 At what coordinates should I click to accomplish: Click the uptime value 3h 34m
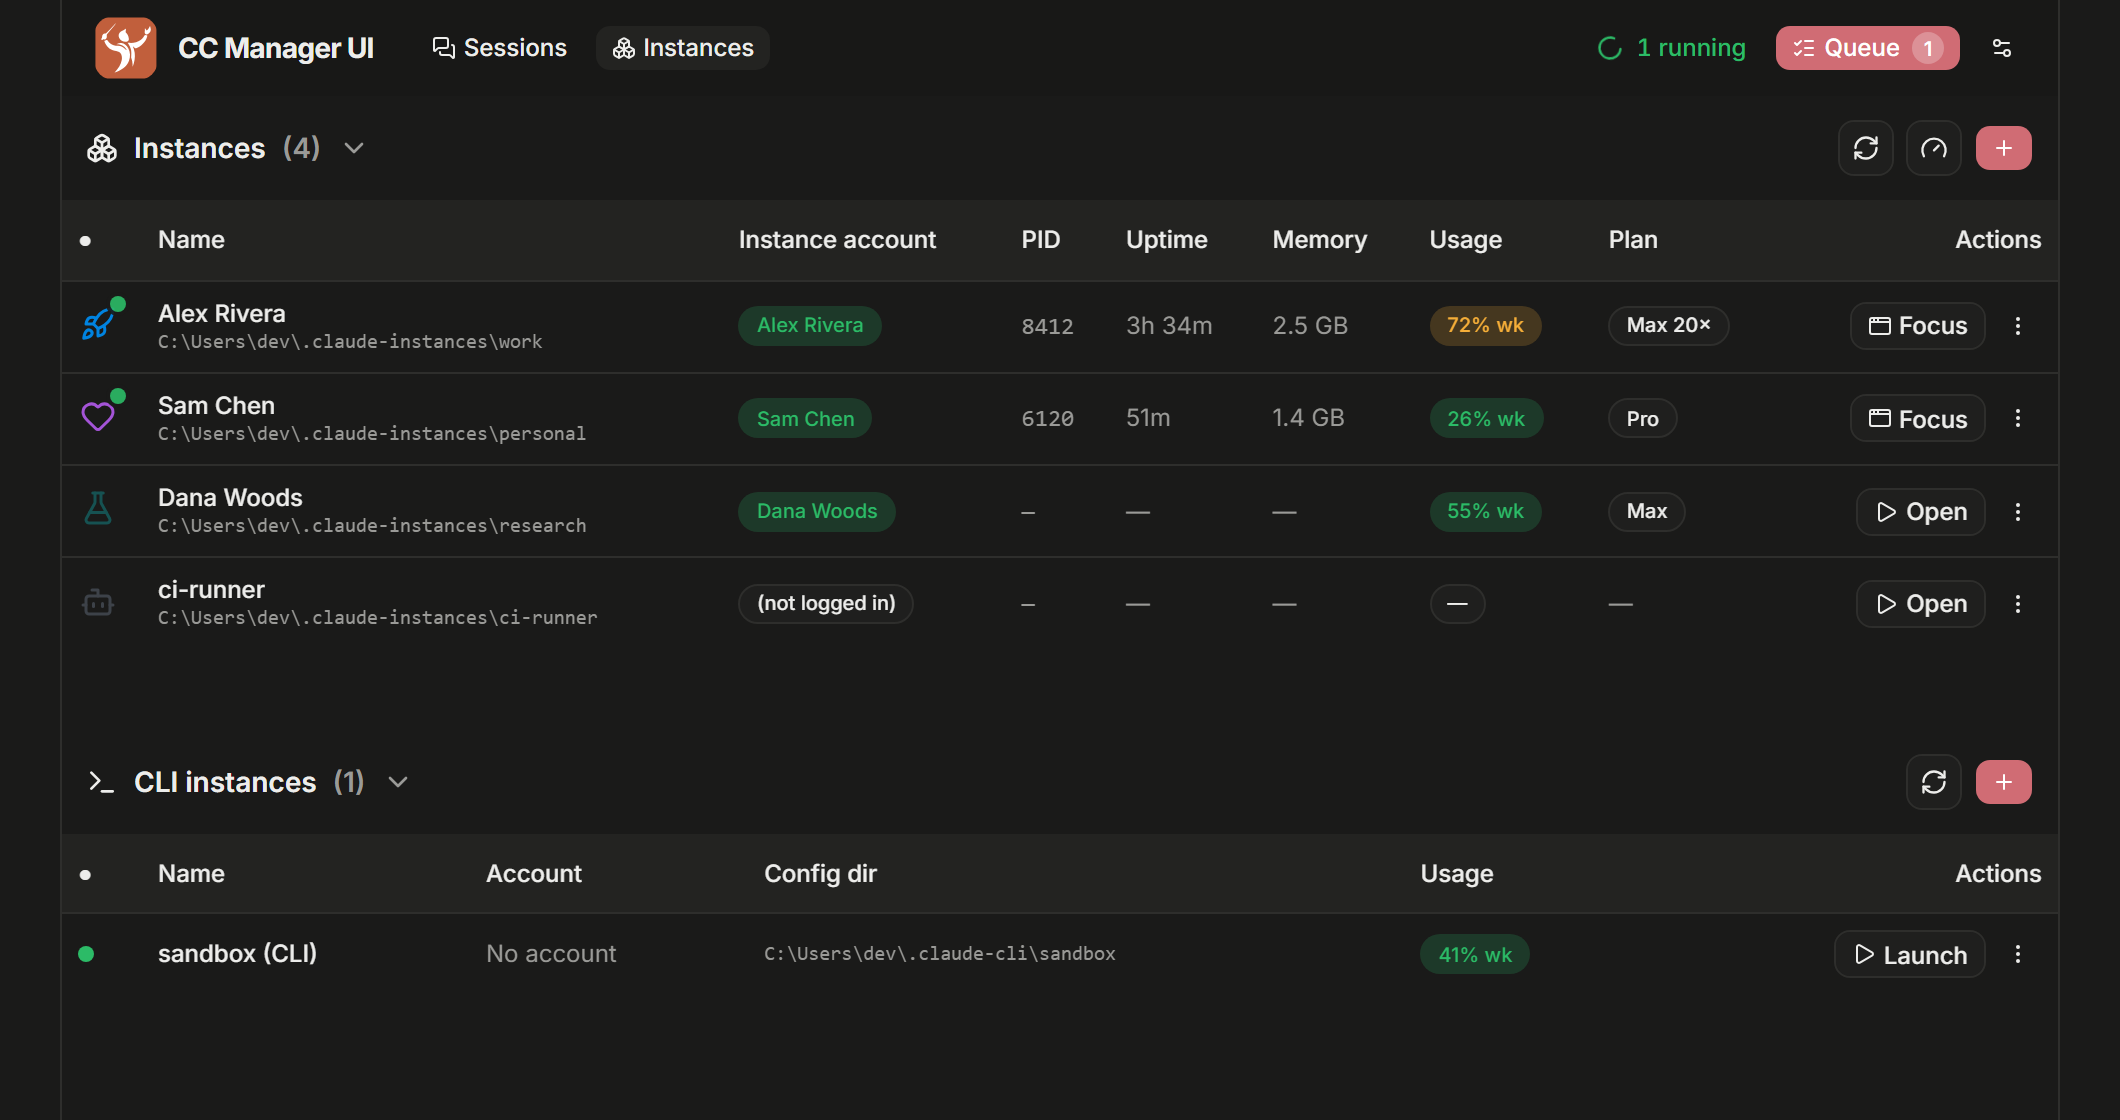pos(1169,325)
